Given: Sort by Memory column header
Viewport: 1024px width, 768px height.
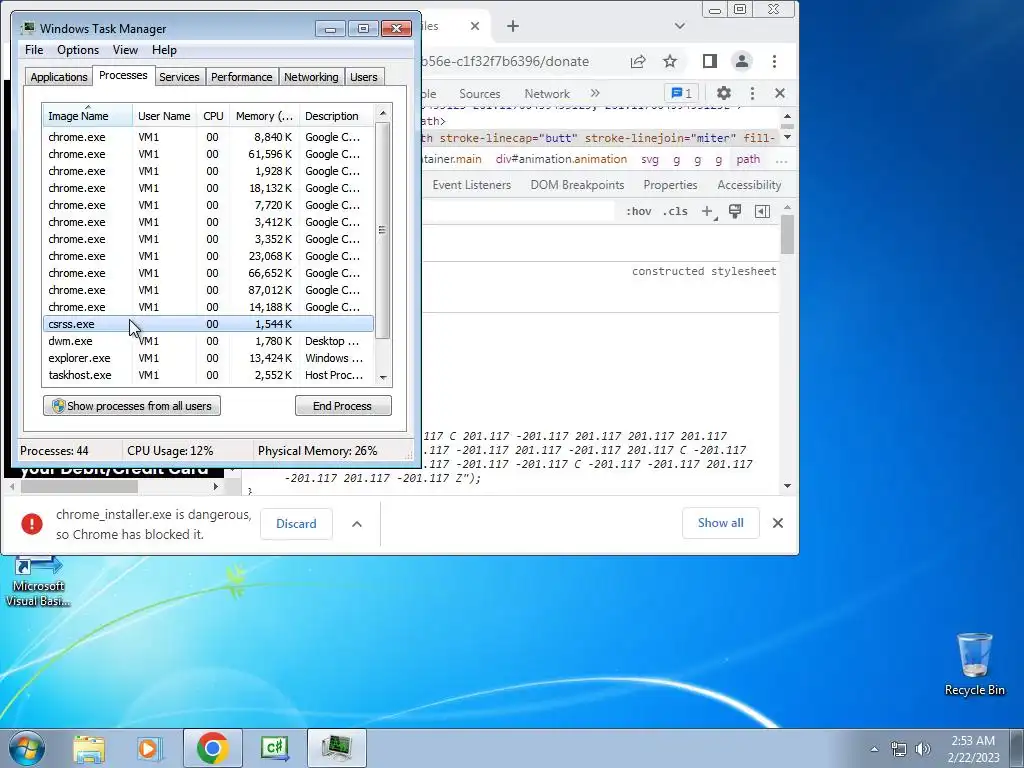Looking at the screenshot, I should pyautogui.click(x=264, y=116).
